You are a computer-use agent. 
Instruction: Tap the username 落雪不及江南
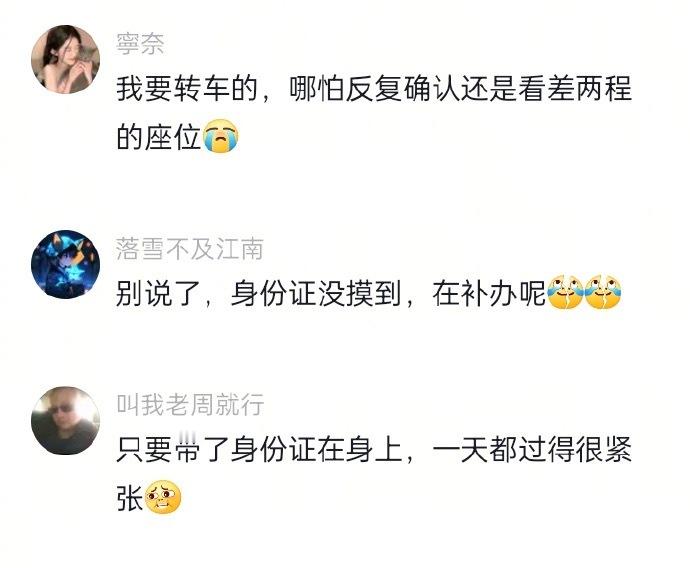tap(190, 249)
